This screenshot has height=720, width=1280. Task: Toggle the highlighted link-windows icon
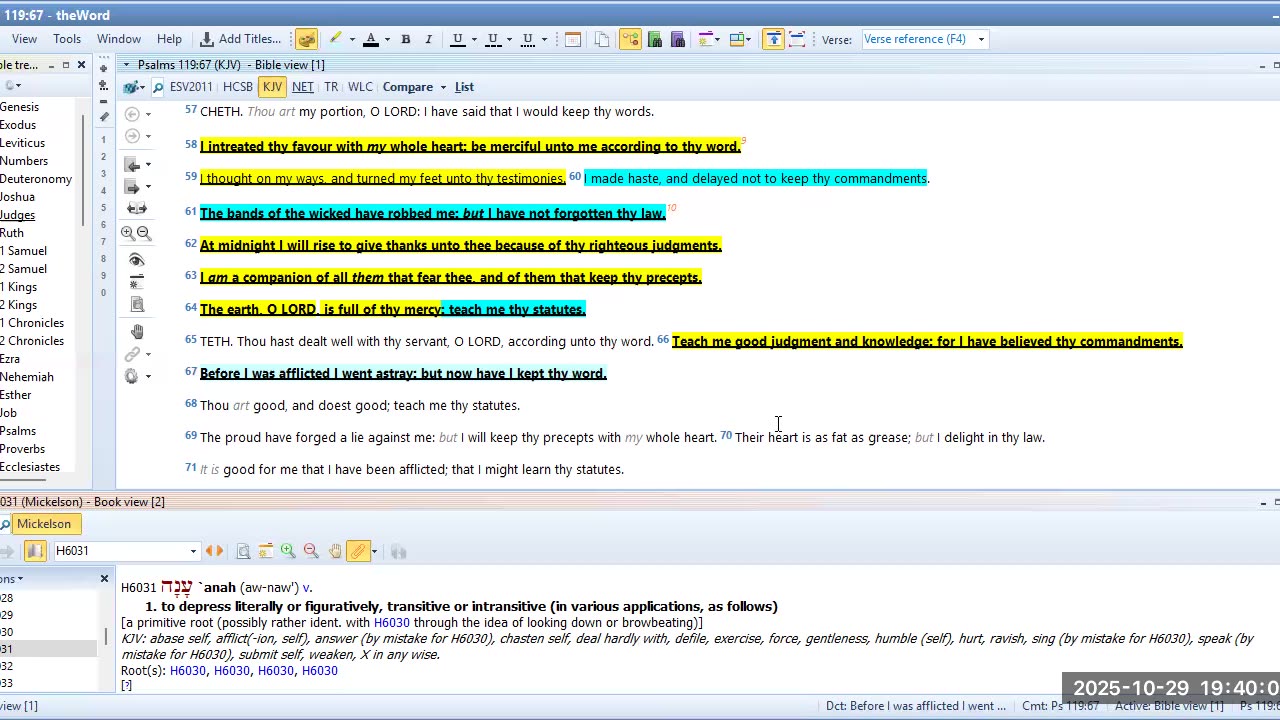click(x=630, y=39)
